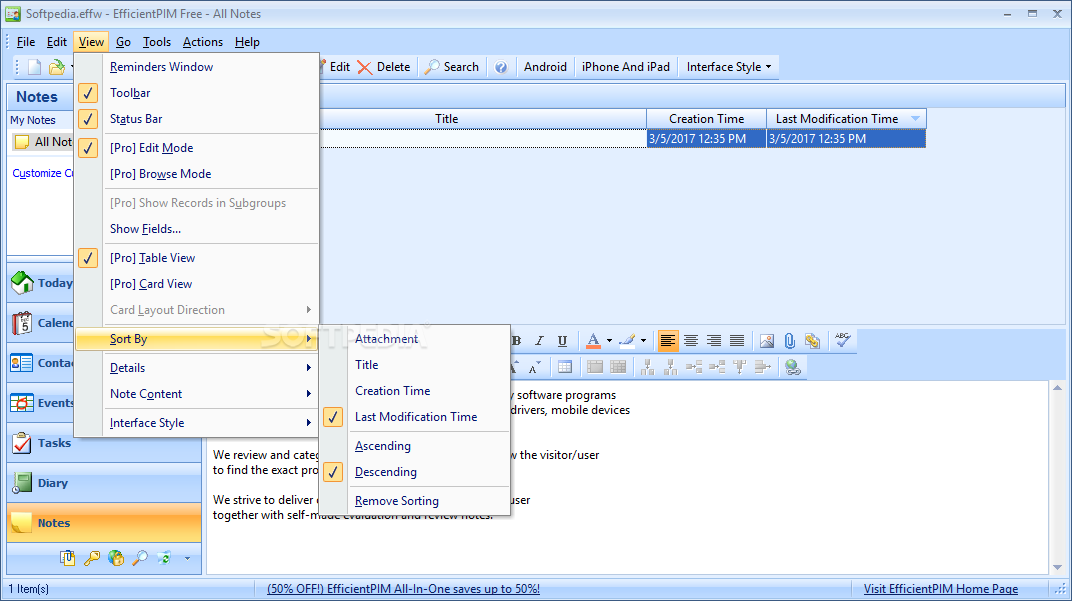The height and width of the screenshot is (601, 1072).
Task: Open sidebar footer configure-buttons arrow
Action: [187, 559]
